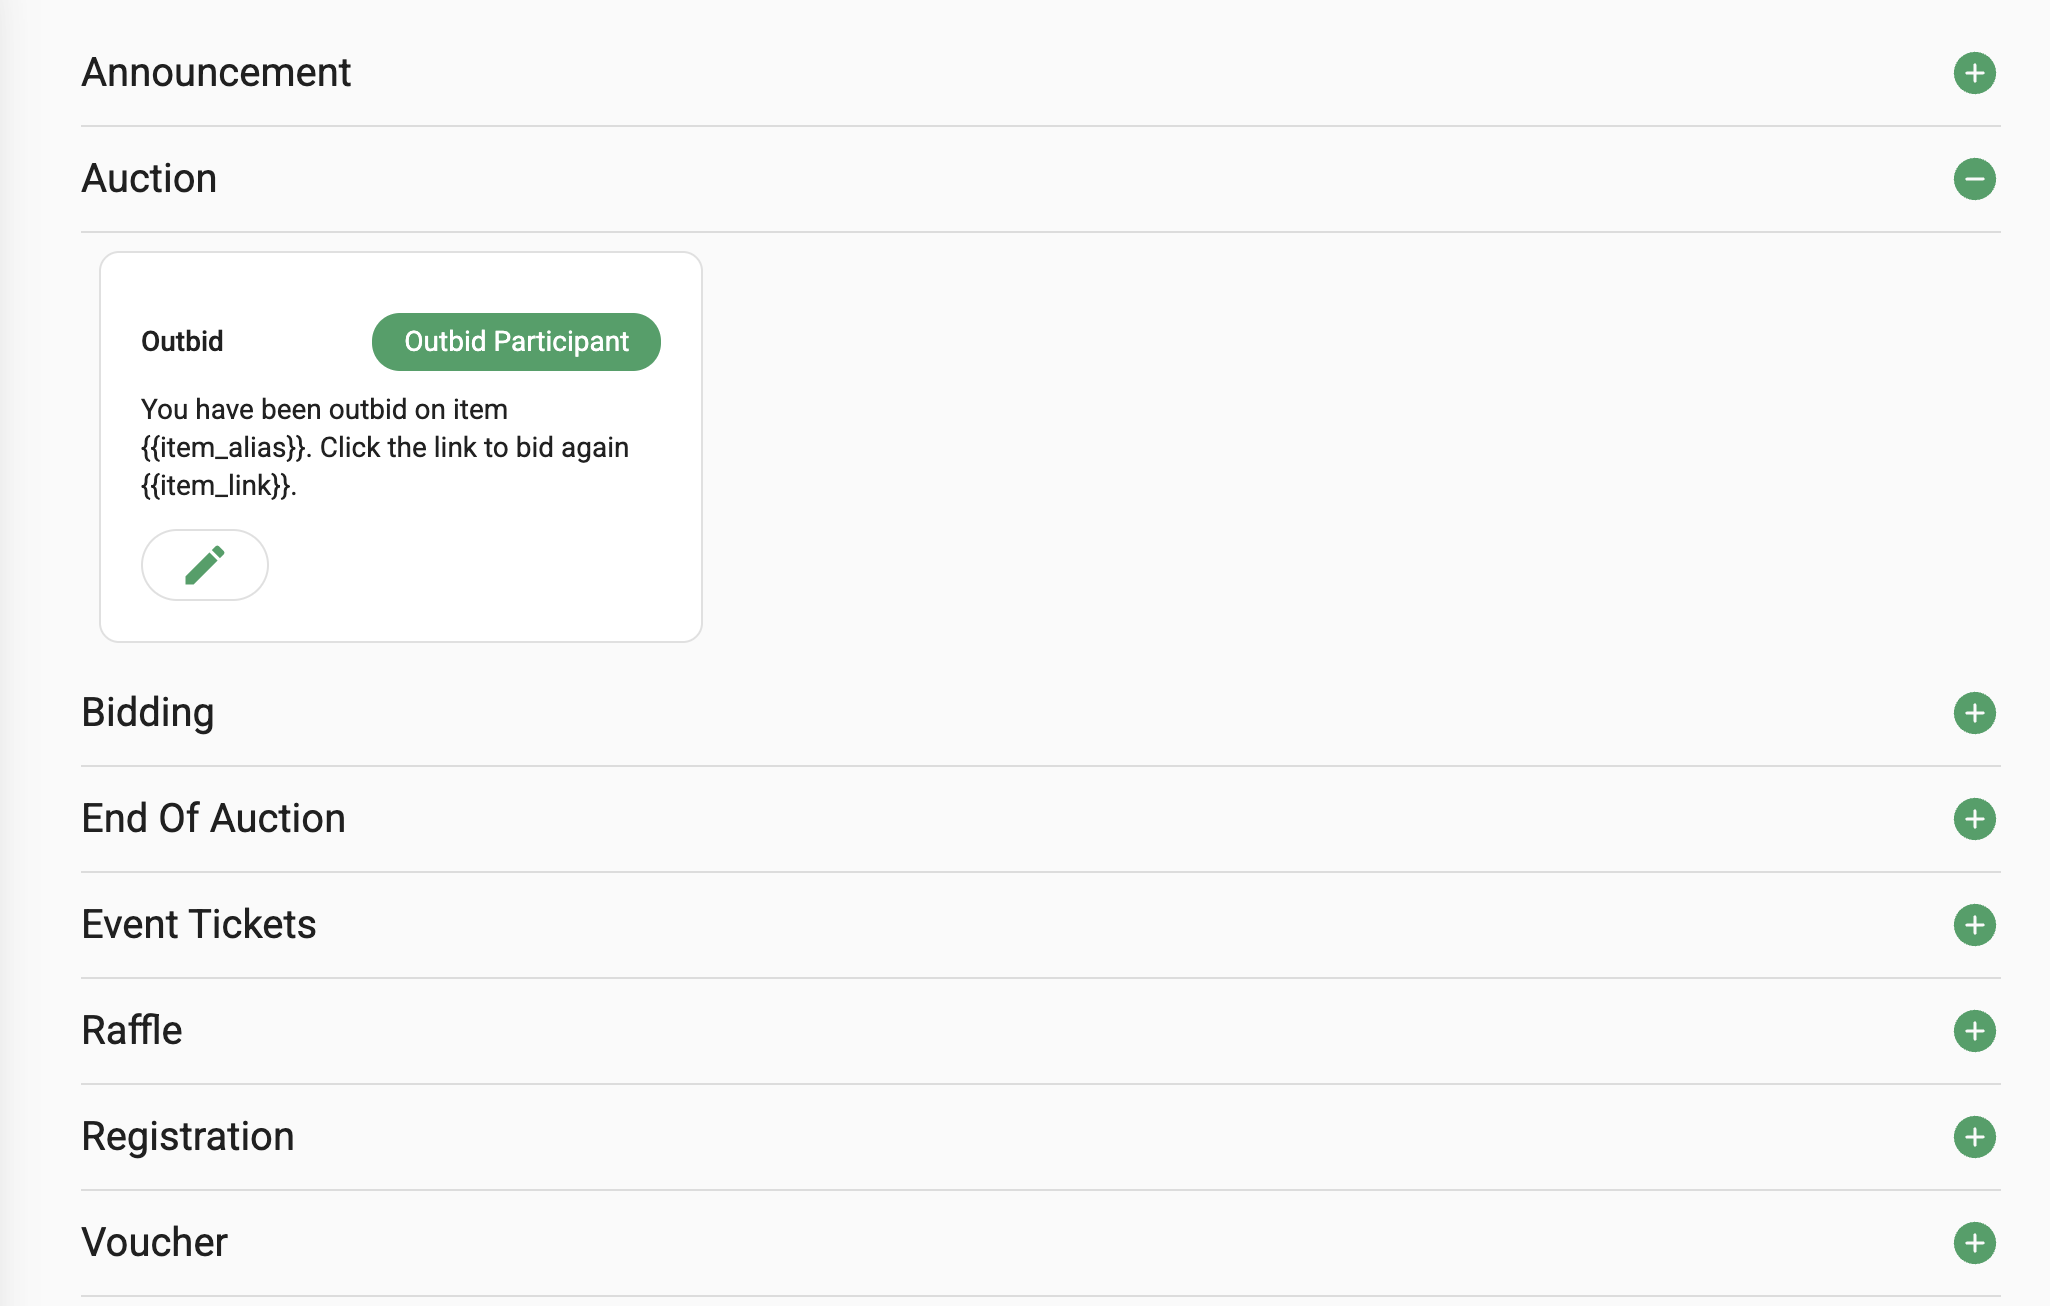The height and width of the screenshot is (1306, 2050).
Task: Expand Registration section plus icon
Action: point(1974,1137)
